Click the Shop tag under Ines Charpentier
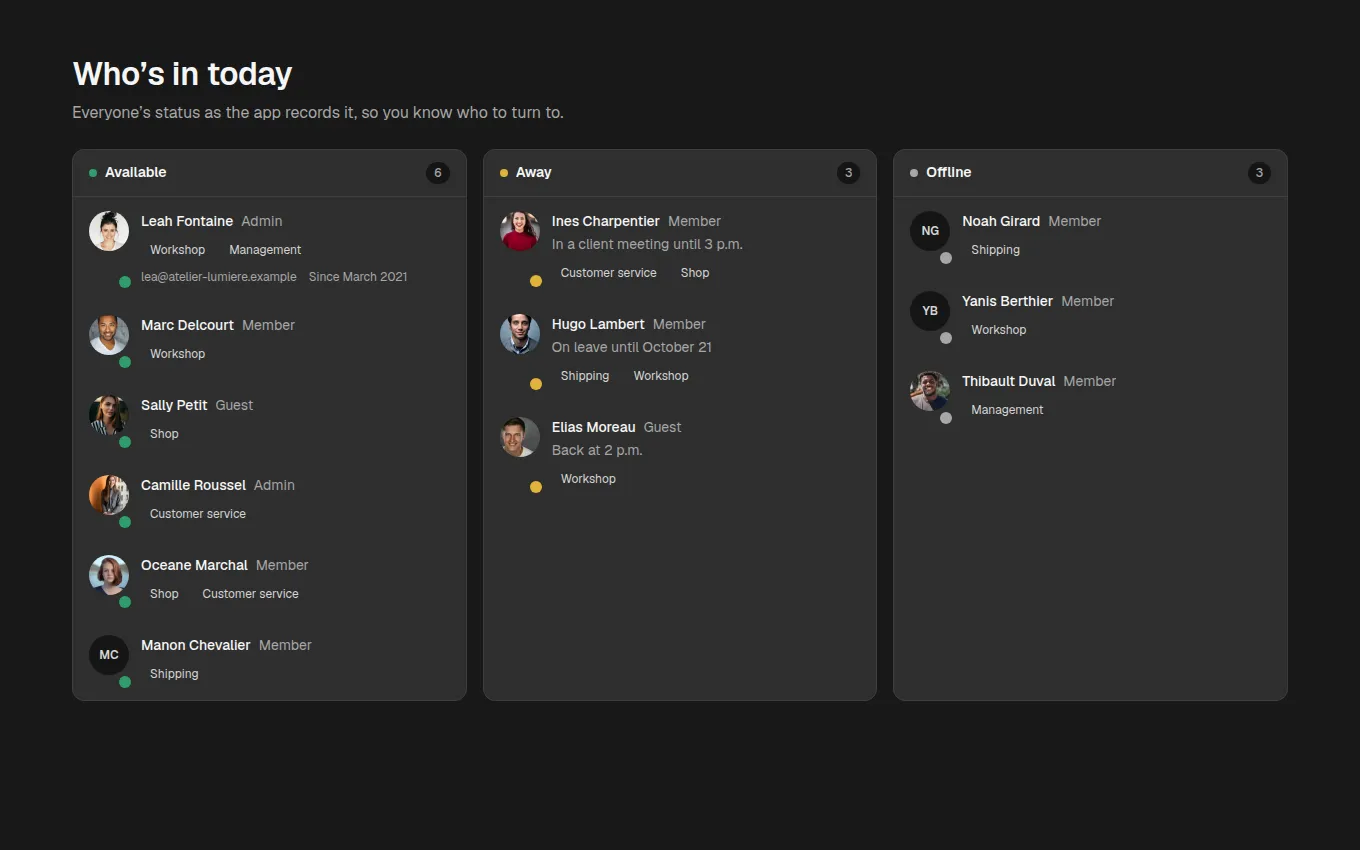 tap(695, 273)
